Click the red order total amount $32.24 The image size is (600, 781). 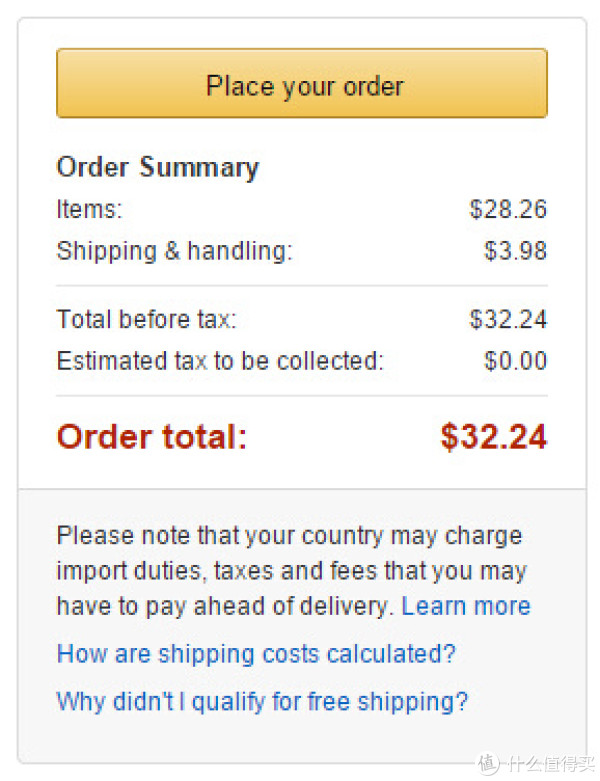coord(493,437)
